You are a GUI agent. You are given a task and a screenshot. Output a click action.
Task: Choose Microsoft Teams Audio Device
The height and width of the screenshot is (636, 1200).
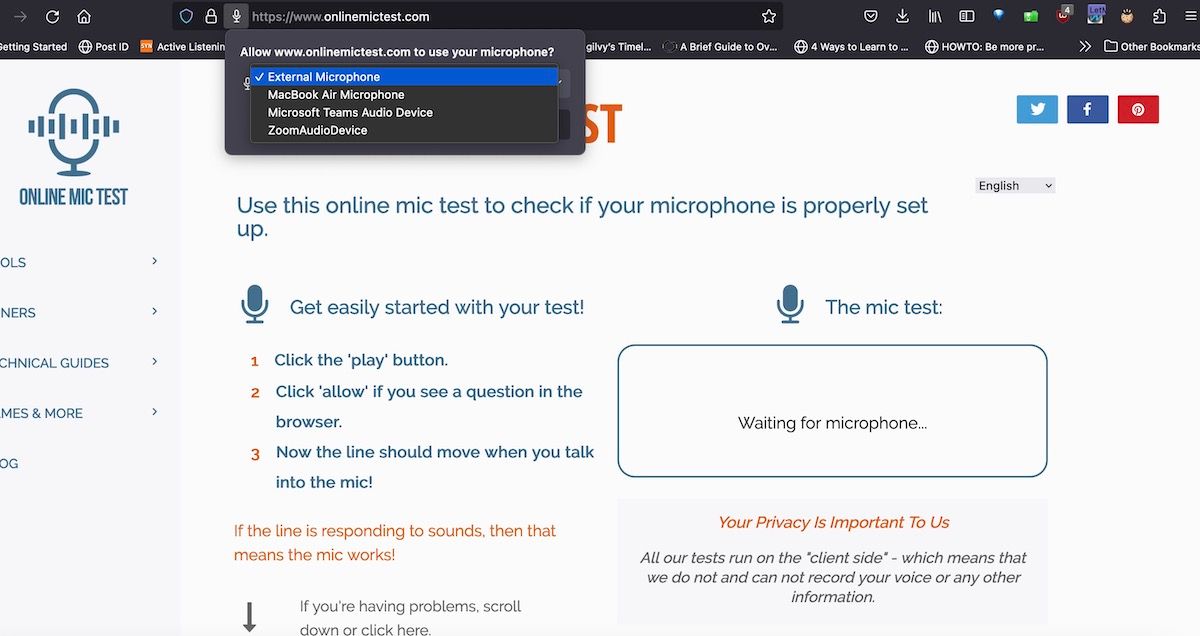tap(404, 113)
